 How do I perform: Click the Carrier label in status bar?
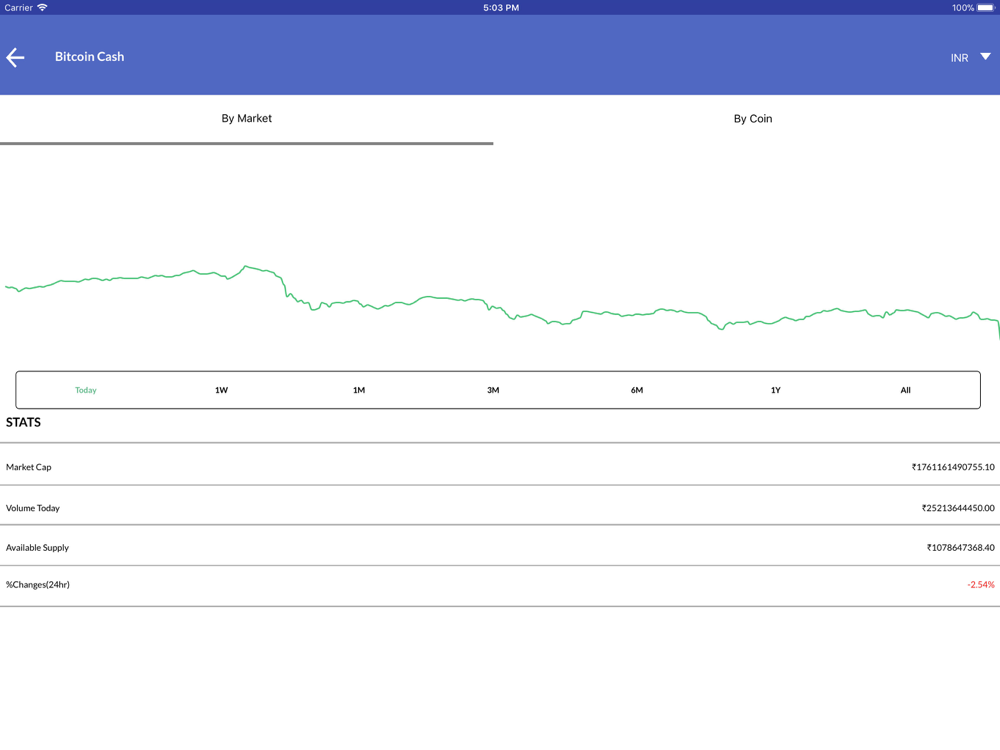[18, 8]
